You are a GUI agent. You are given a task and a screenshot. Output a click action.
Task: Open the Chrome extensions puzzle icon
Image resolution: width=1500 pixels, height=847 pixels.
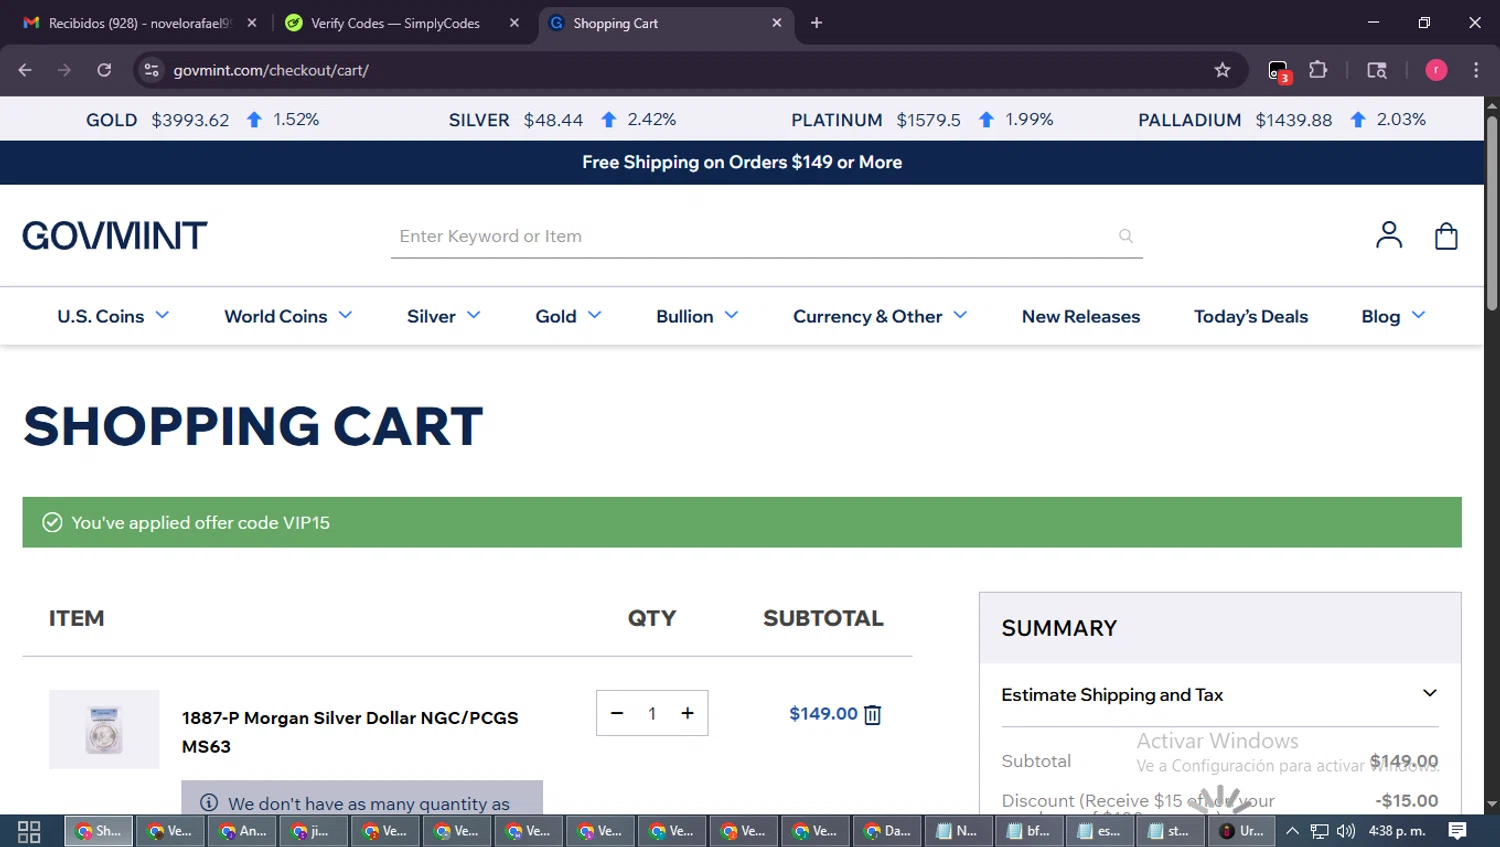(1318, 70)
